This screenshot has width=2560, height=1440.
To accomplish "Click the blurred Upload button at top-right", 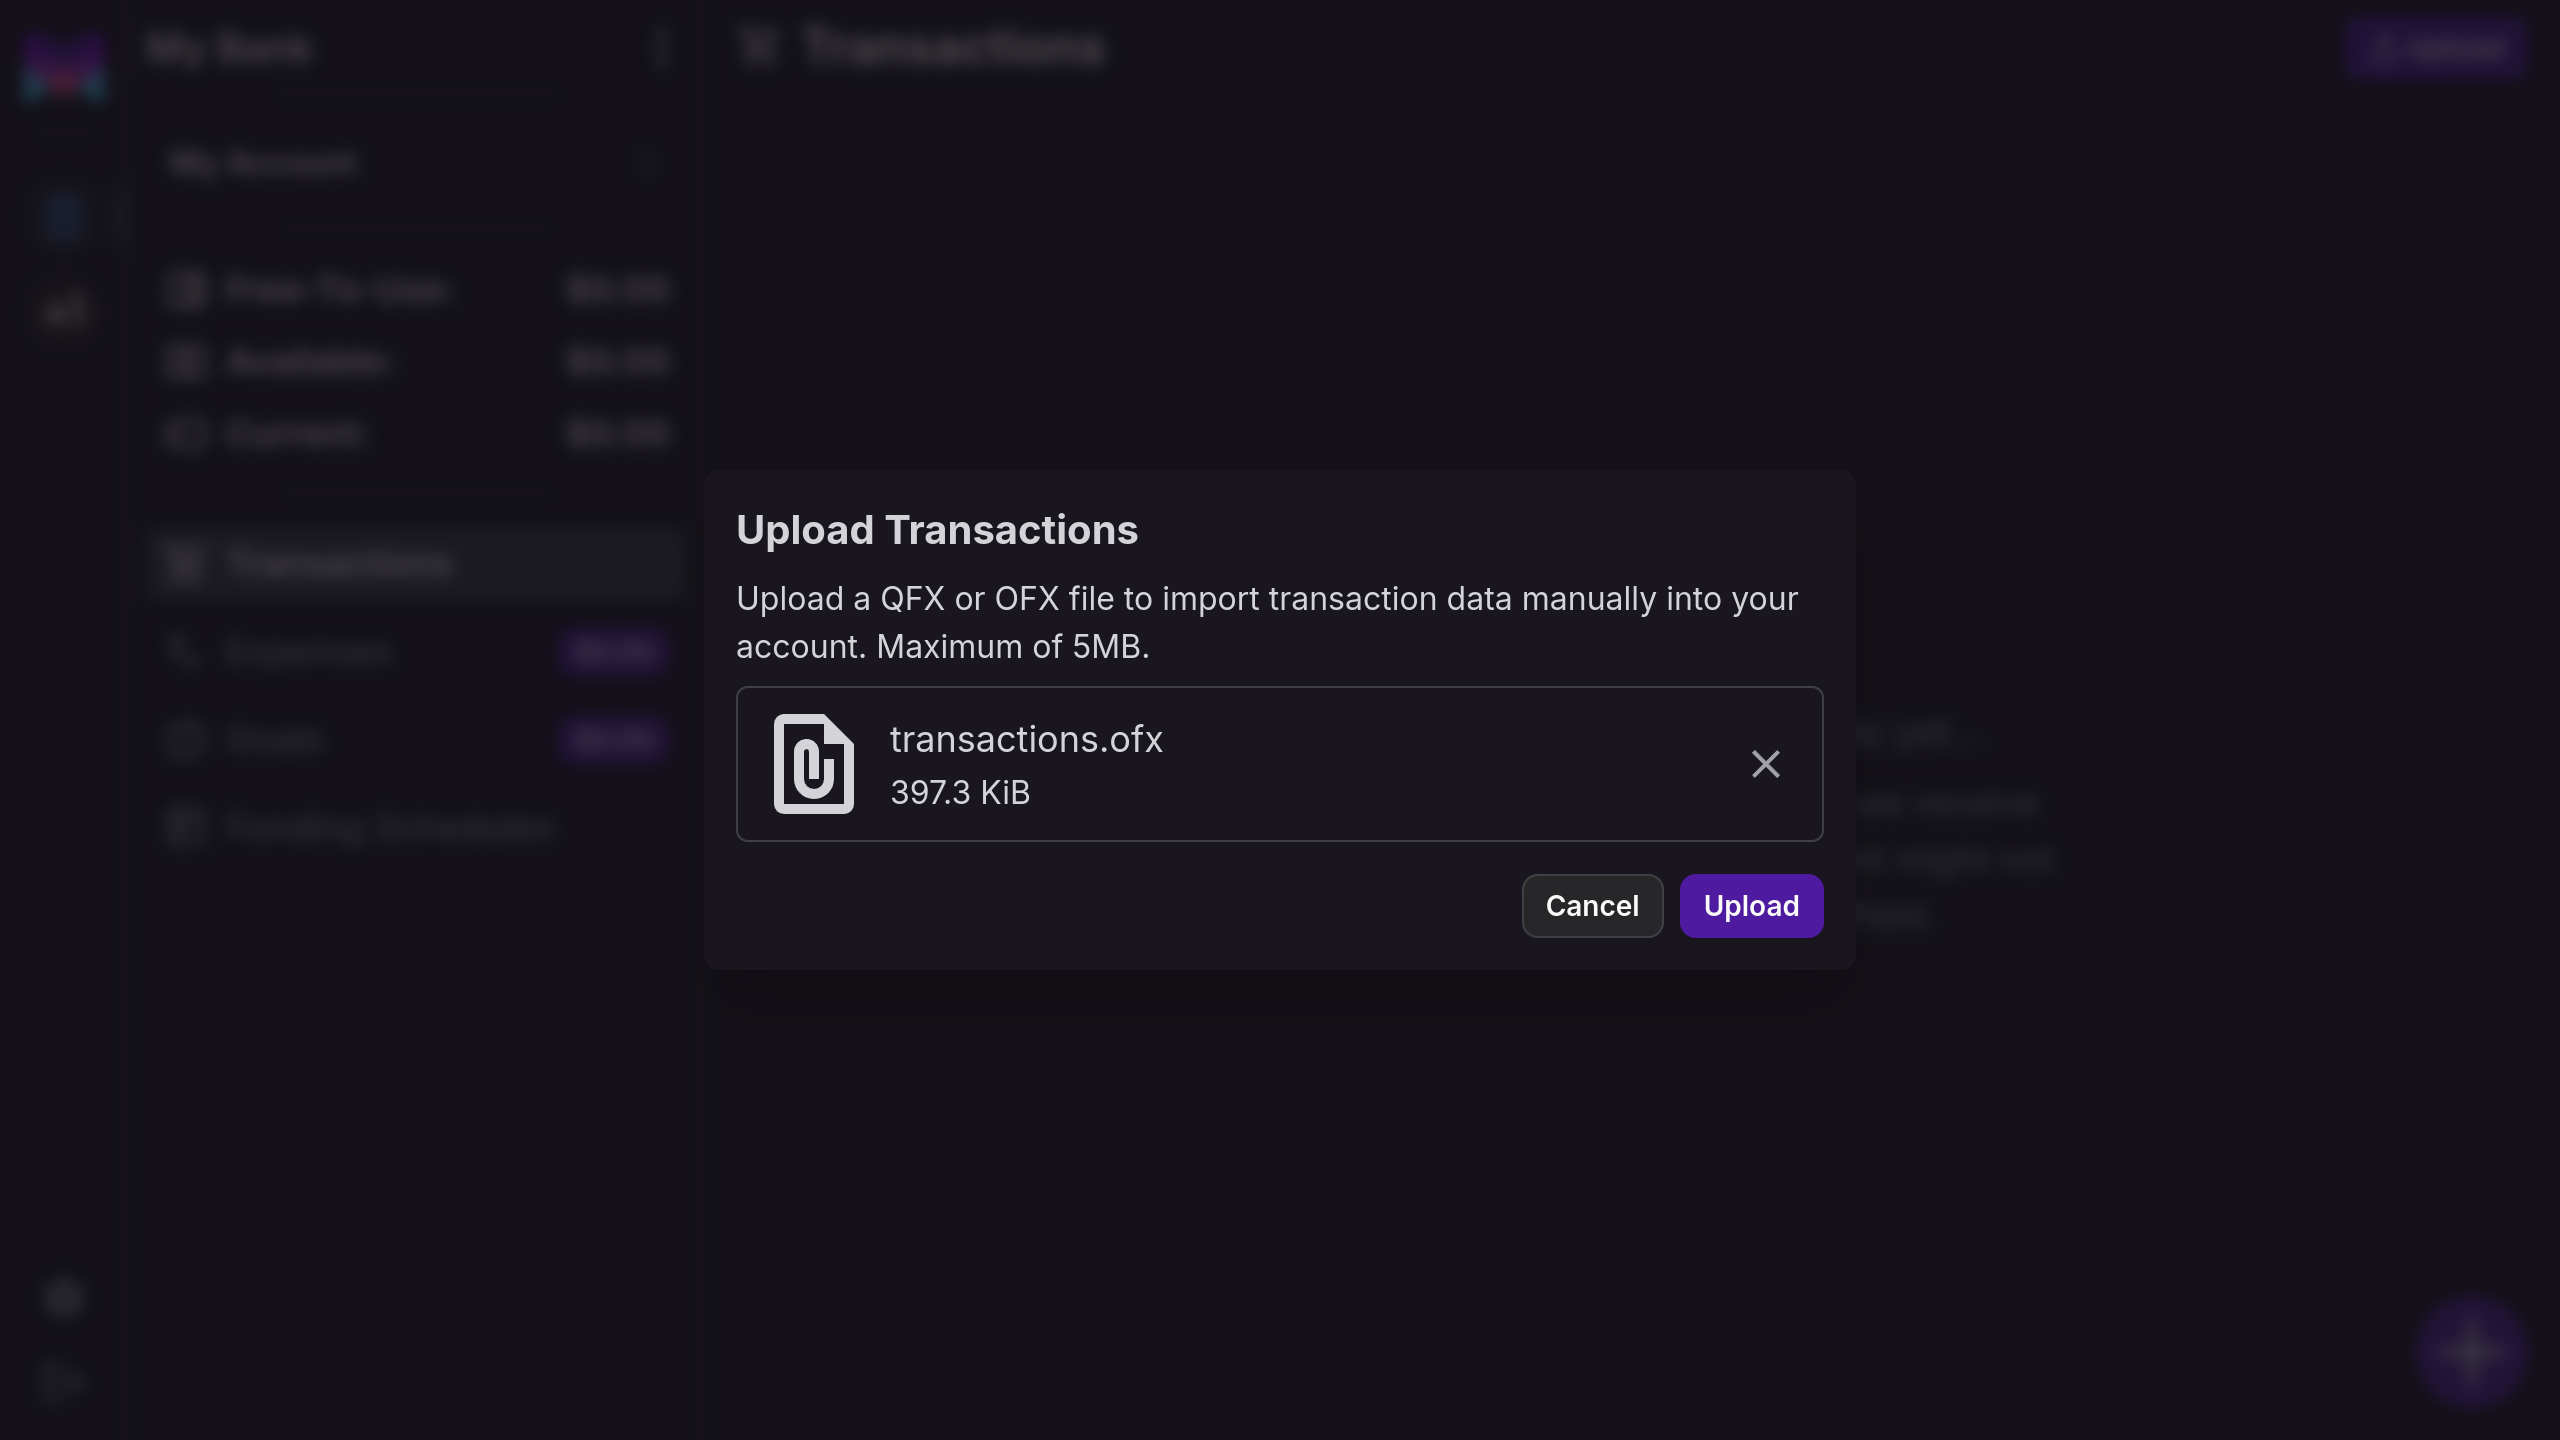I will pyautogui.click(x=2436, y=48).
